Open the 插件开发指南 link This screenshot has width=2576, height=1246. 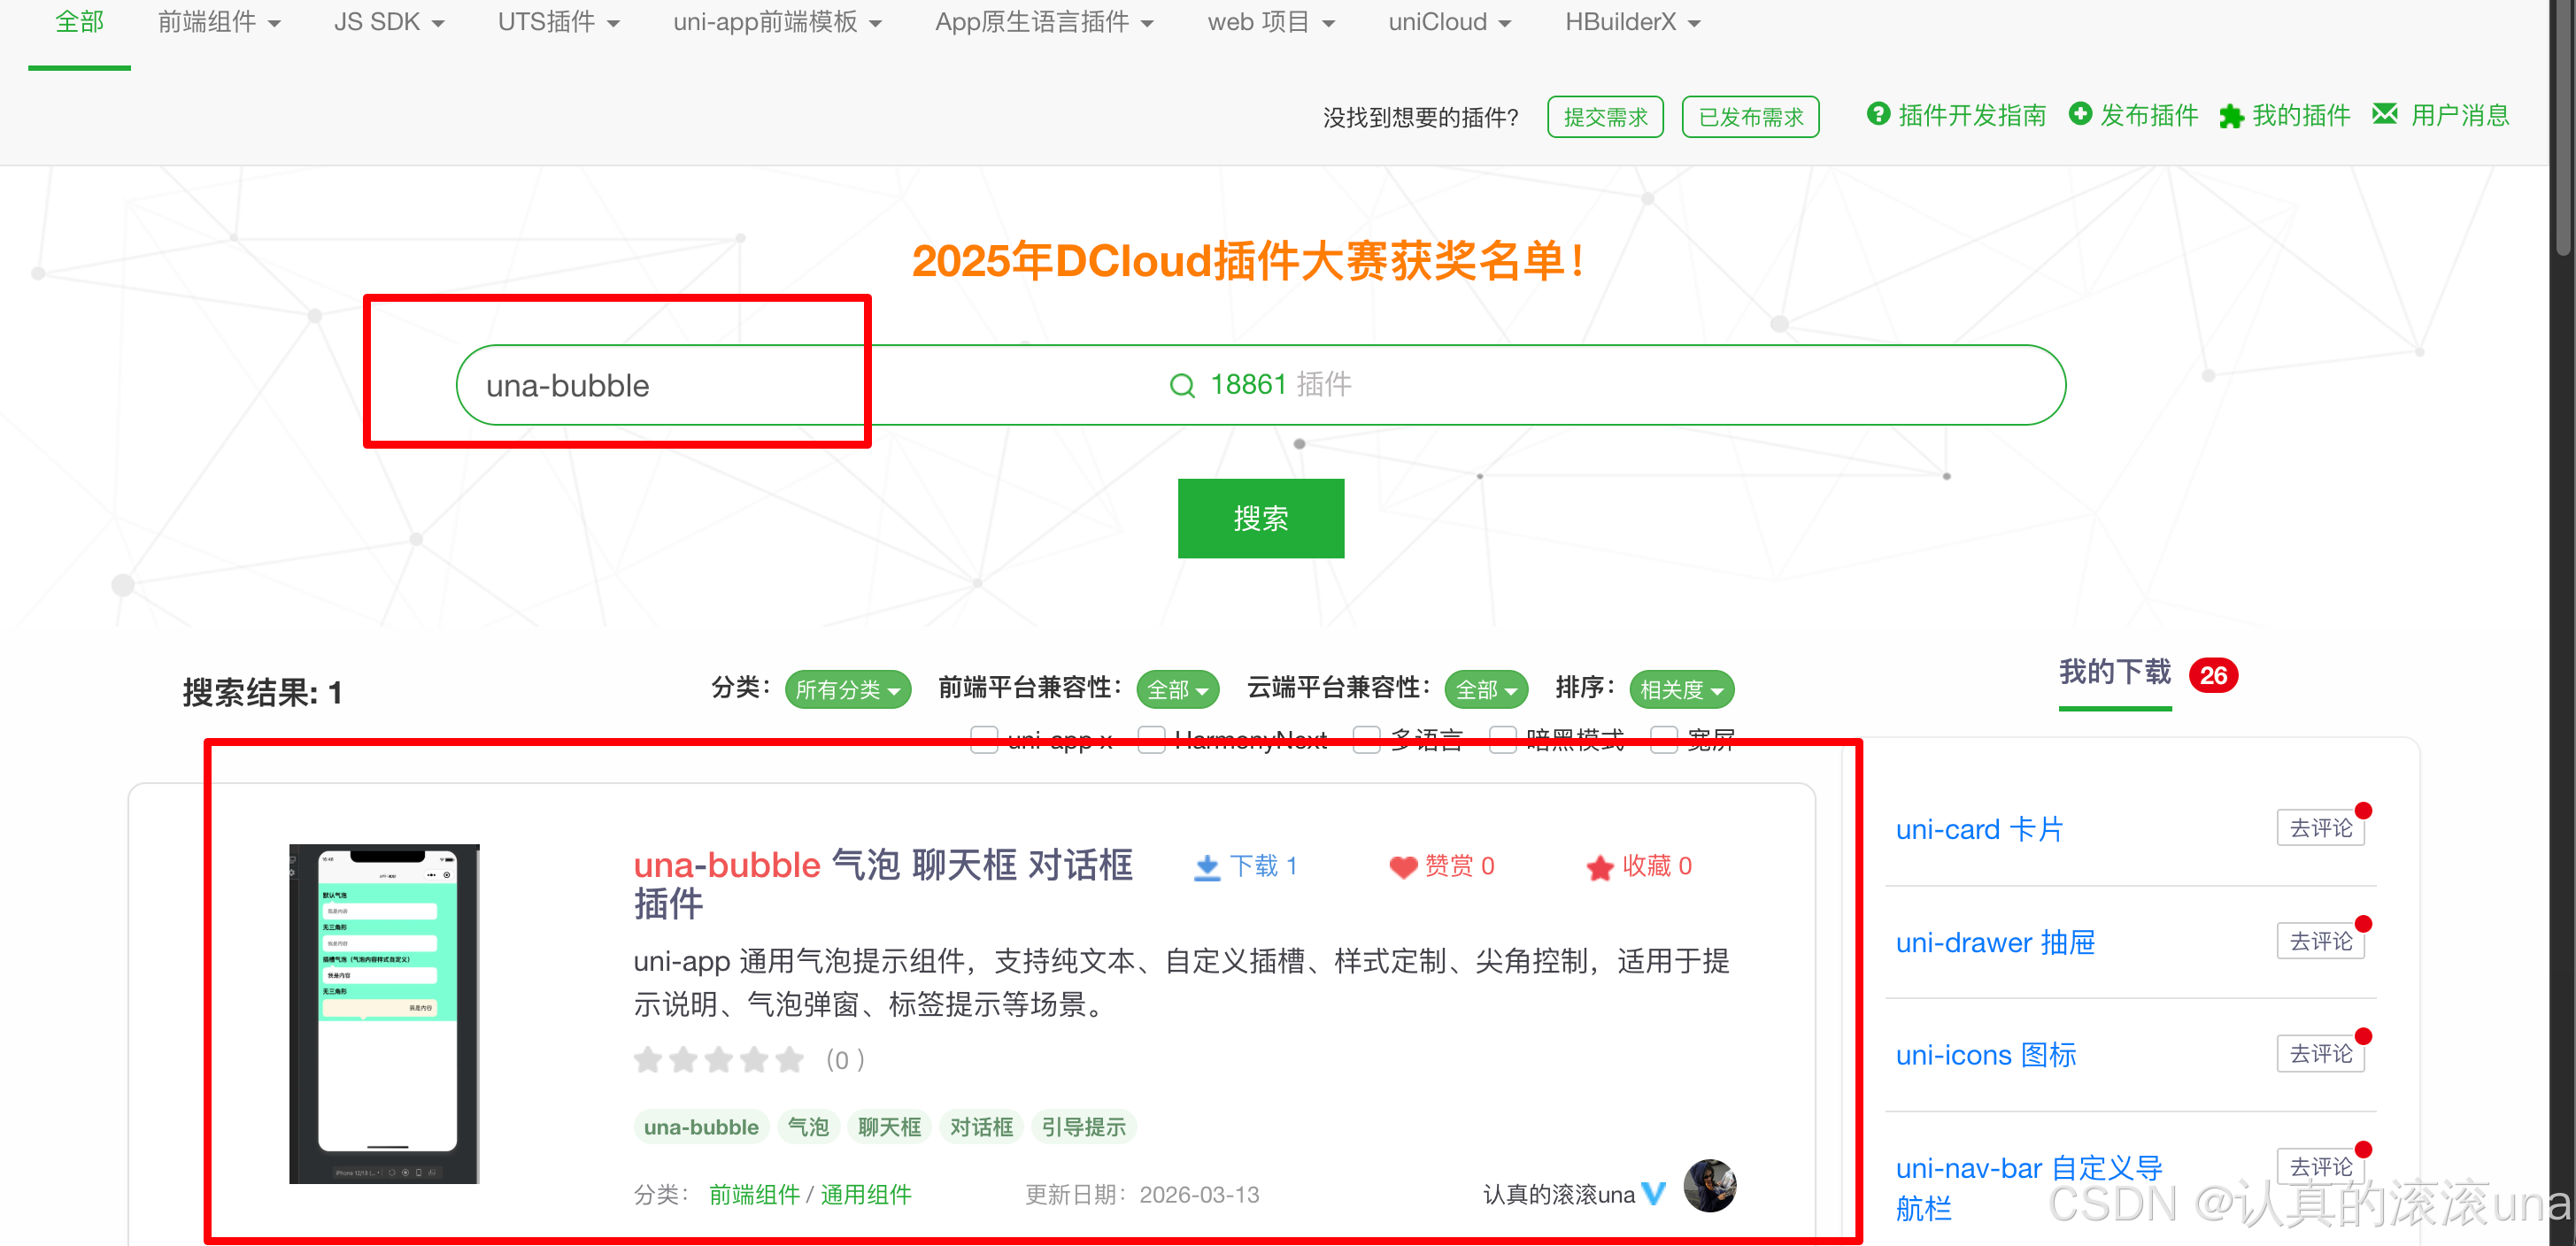tap(1972, 116)
